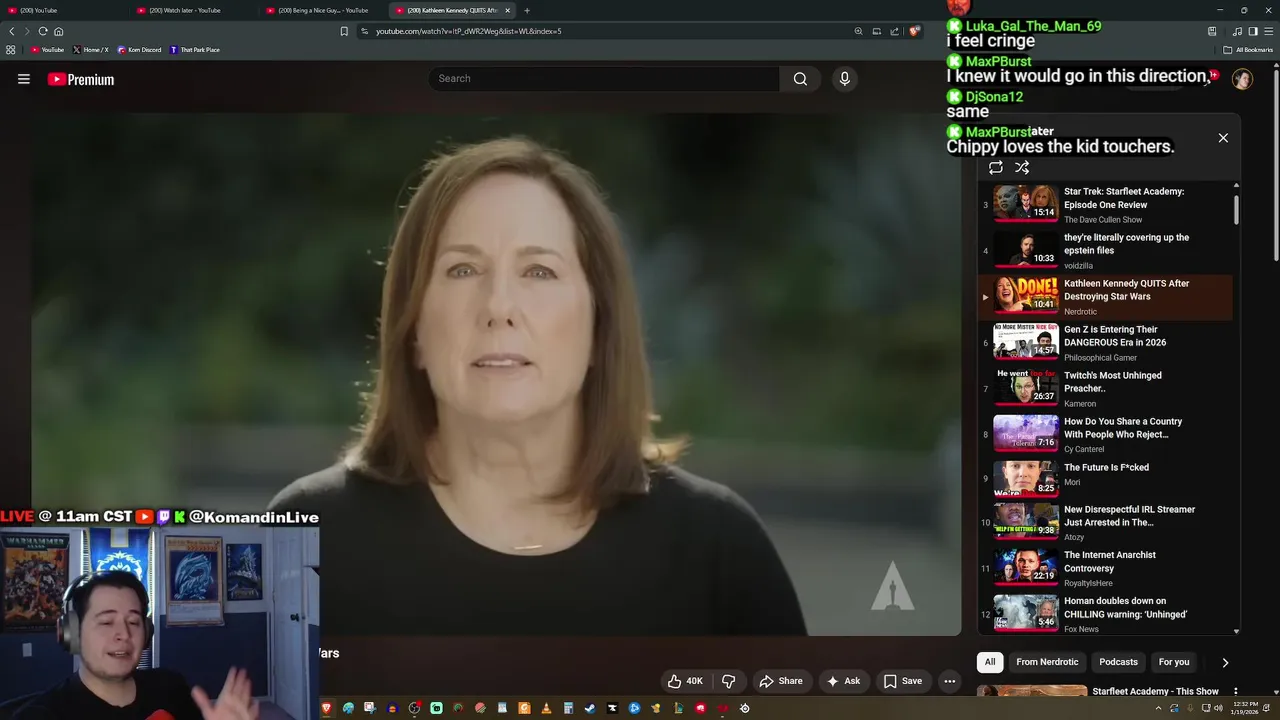Toggle playlist shuffle
1280x720 pixels.
coord(1022,168)
